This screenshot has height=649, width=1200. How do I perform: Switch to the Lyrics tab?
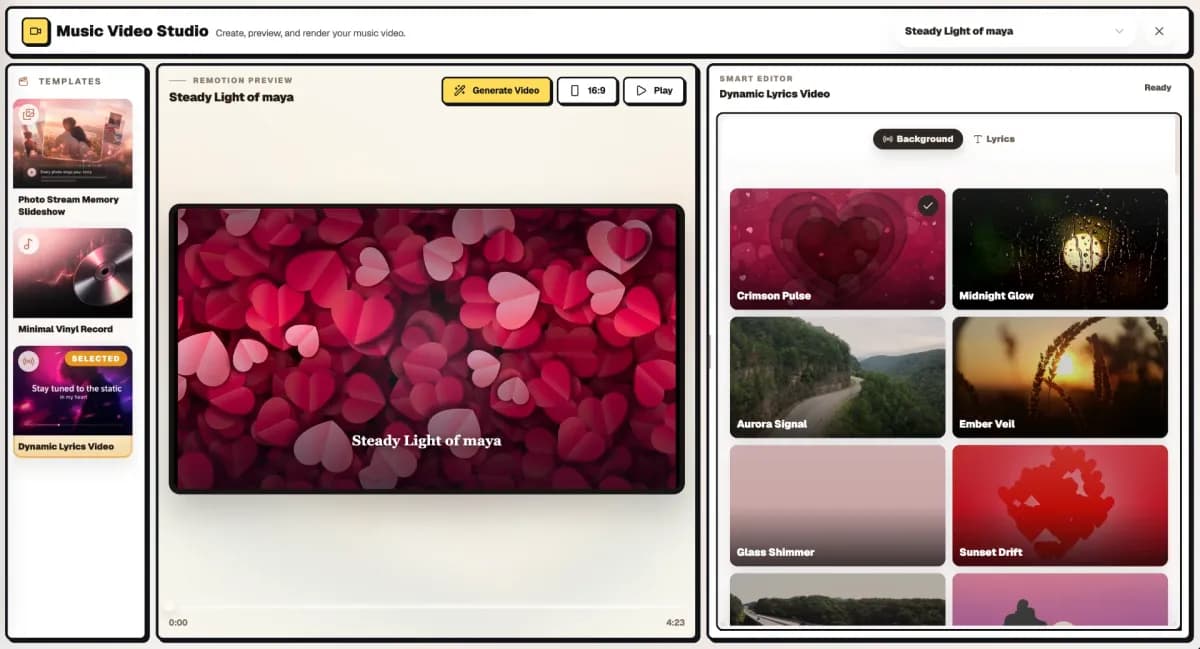point(994,139)
